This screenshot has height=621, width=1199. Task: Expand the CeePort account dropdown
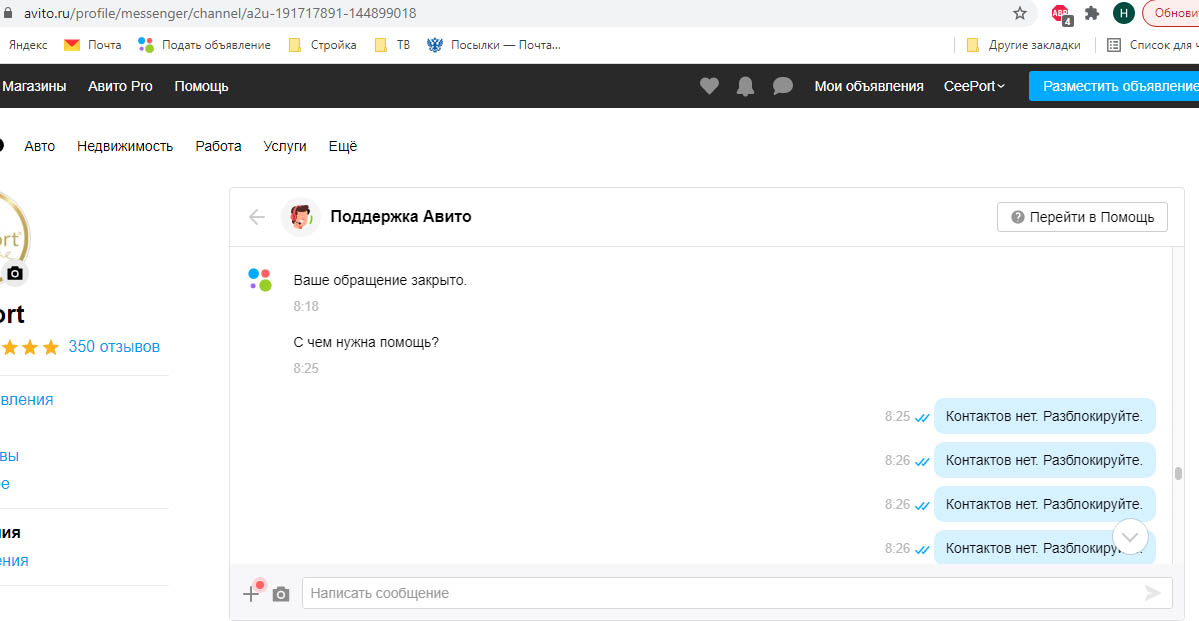974,86
